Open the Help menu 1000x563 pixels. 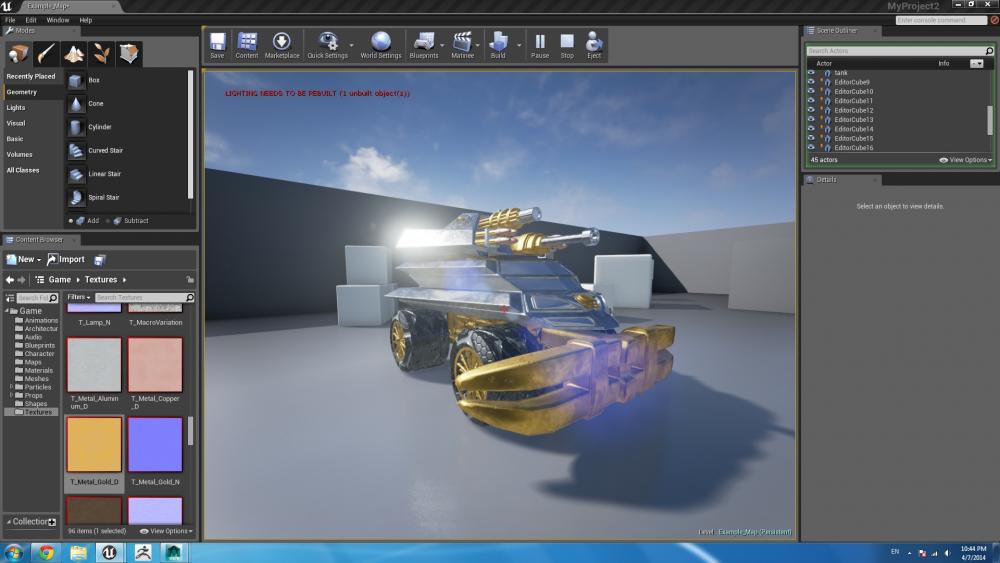click(x=85, y=20)
